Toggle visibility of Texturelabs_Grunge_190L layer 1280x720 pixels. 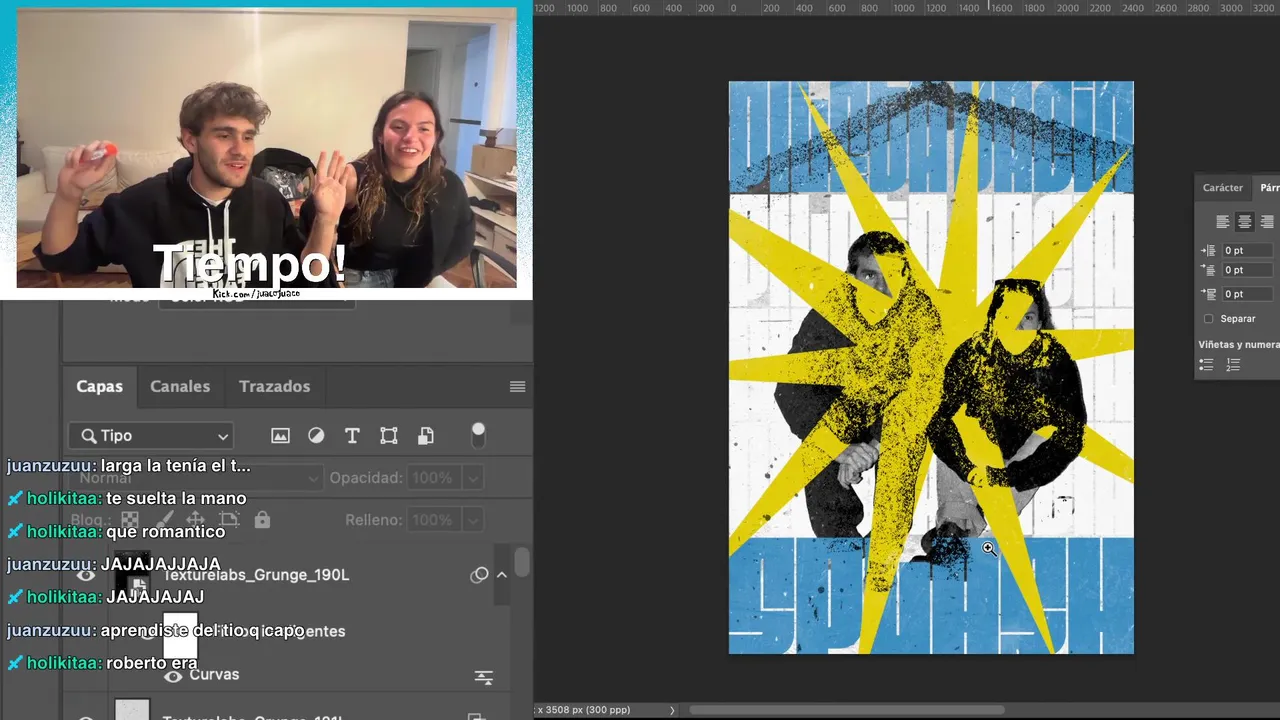point(86,575)
